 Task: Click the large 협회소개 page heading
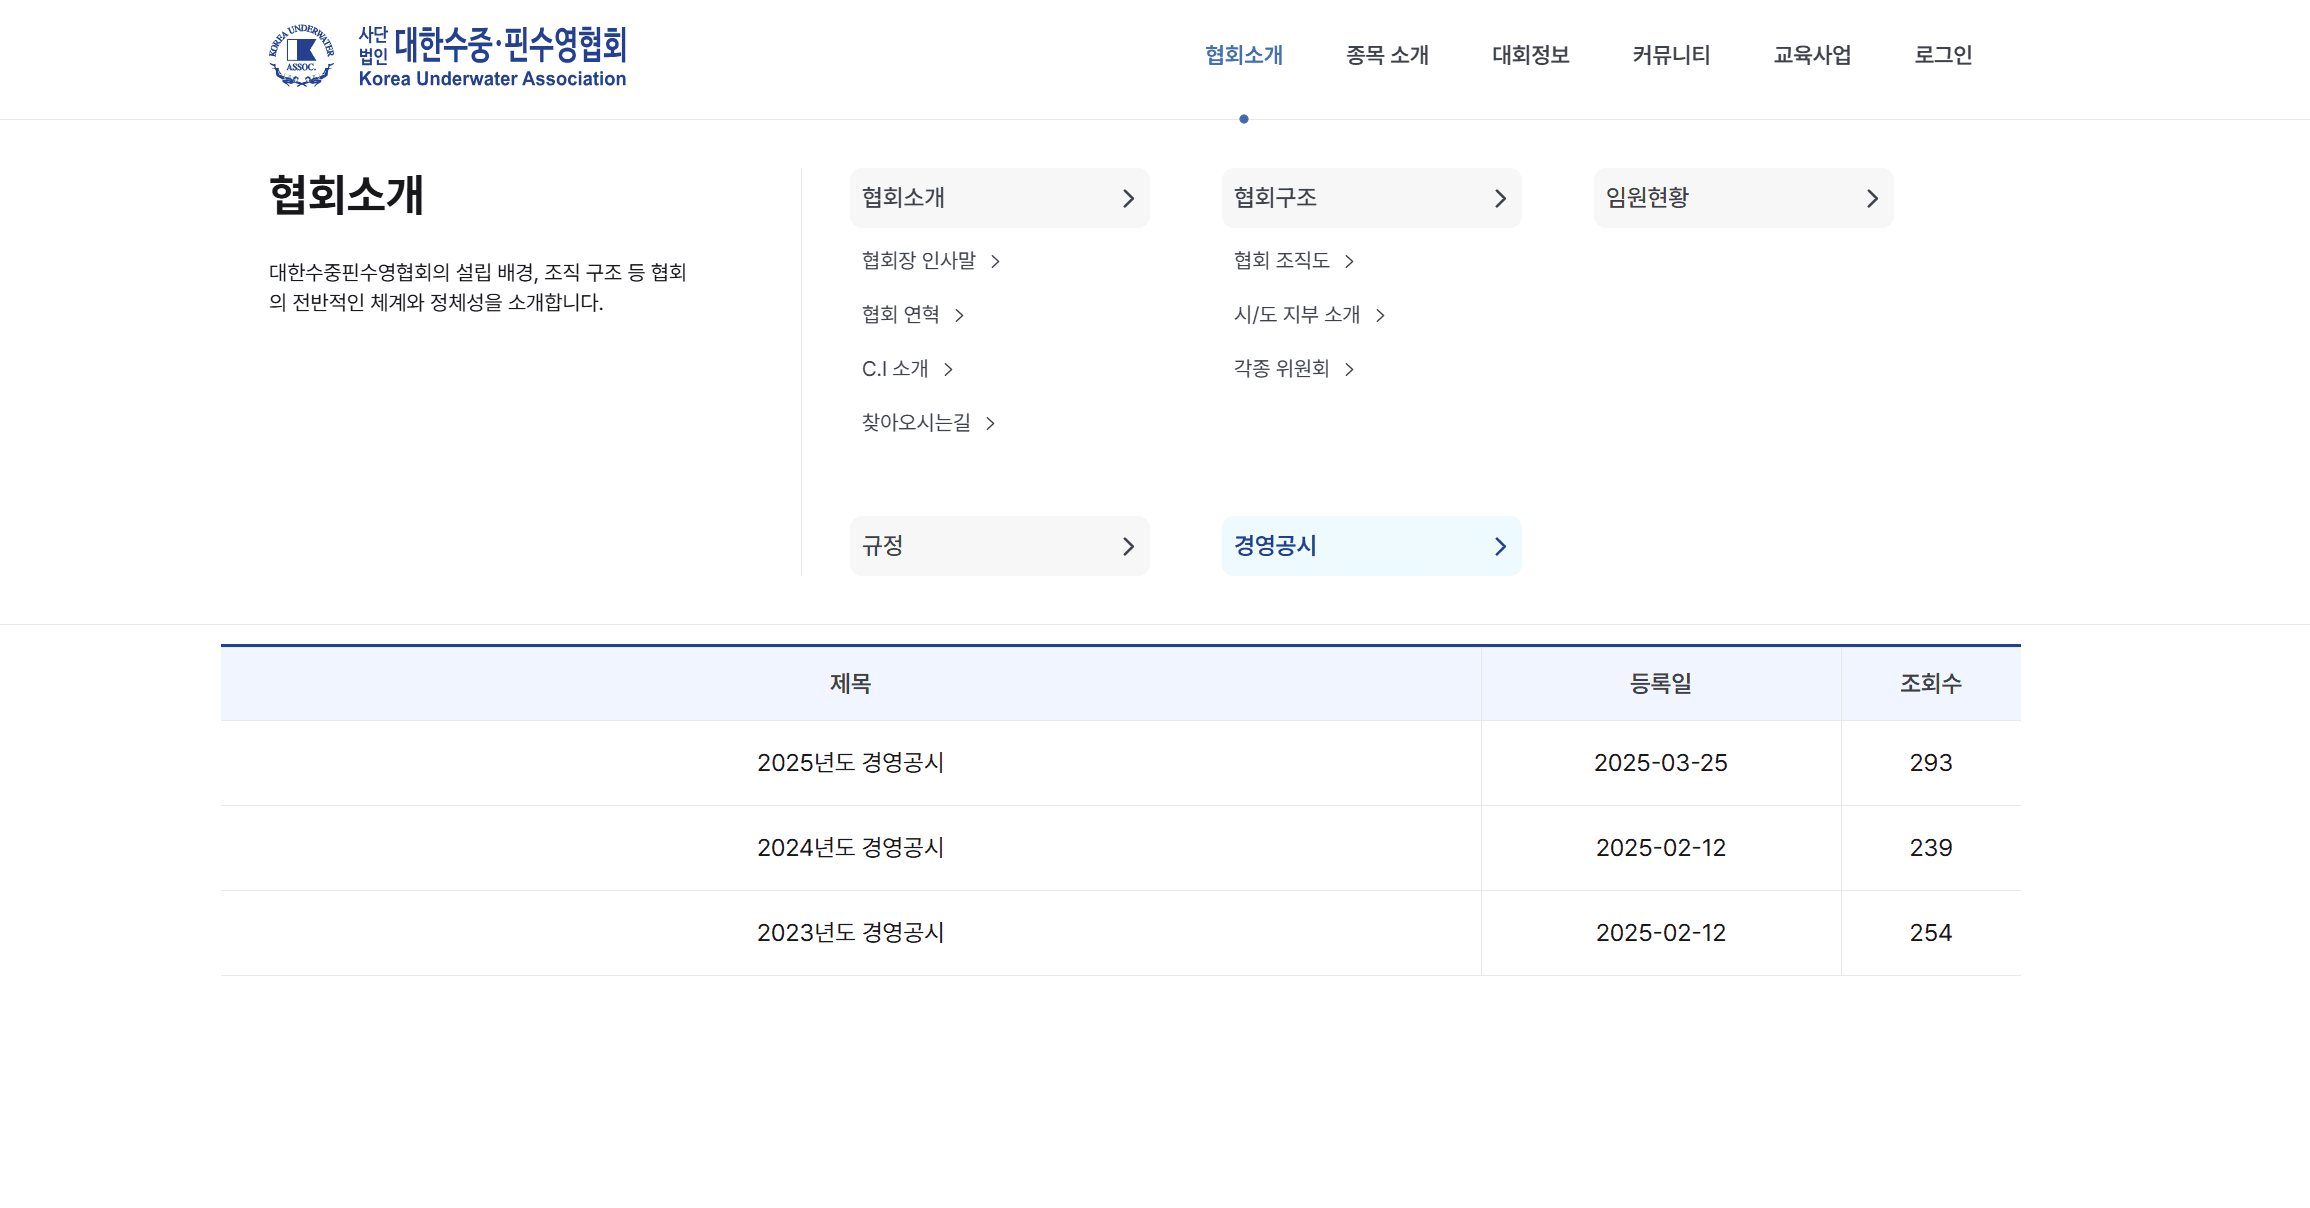click(x=346, y=195)
